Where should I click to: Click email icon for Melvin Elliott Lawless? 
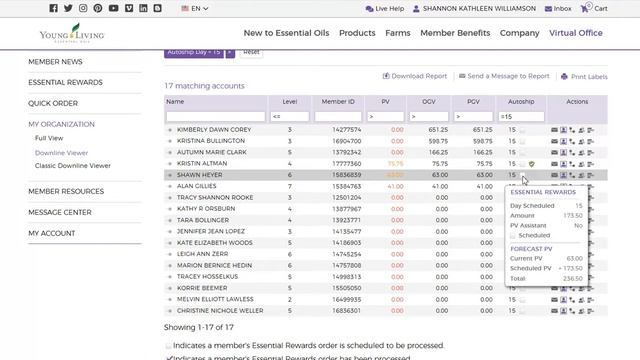554,300
